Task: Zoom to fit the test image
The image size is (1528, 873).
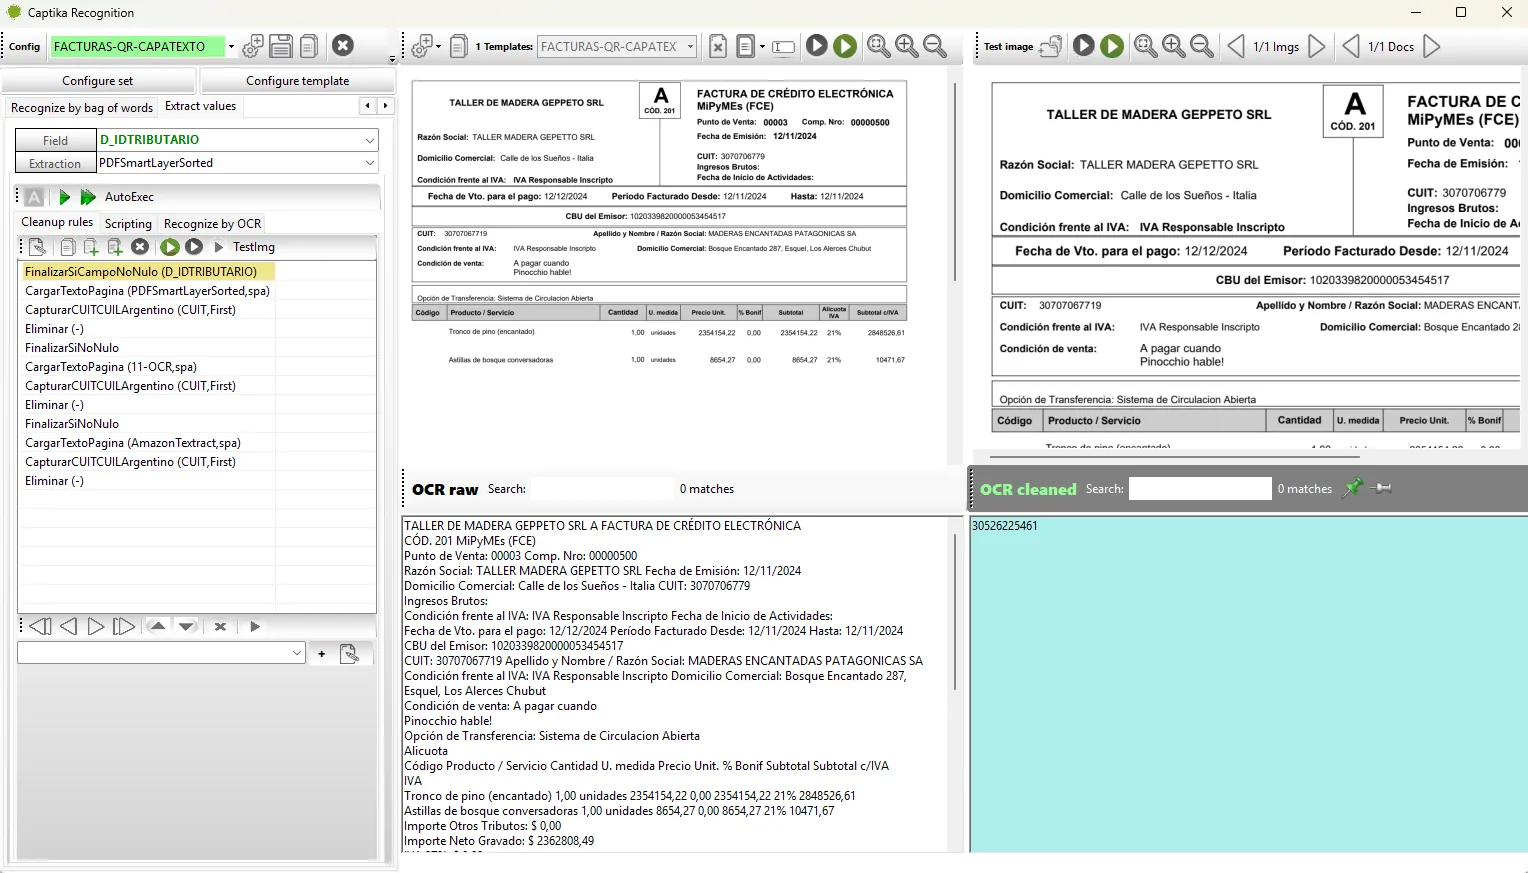Action: pos(1146,46)
